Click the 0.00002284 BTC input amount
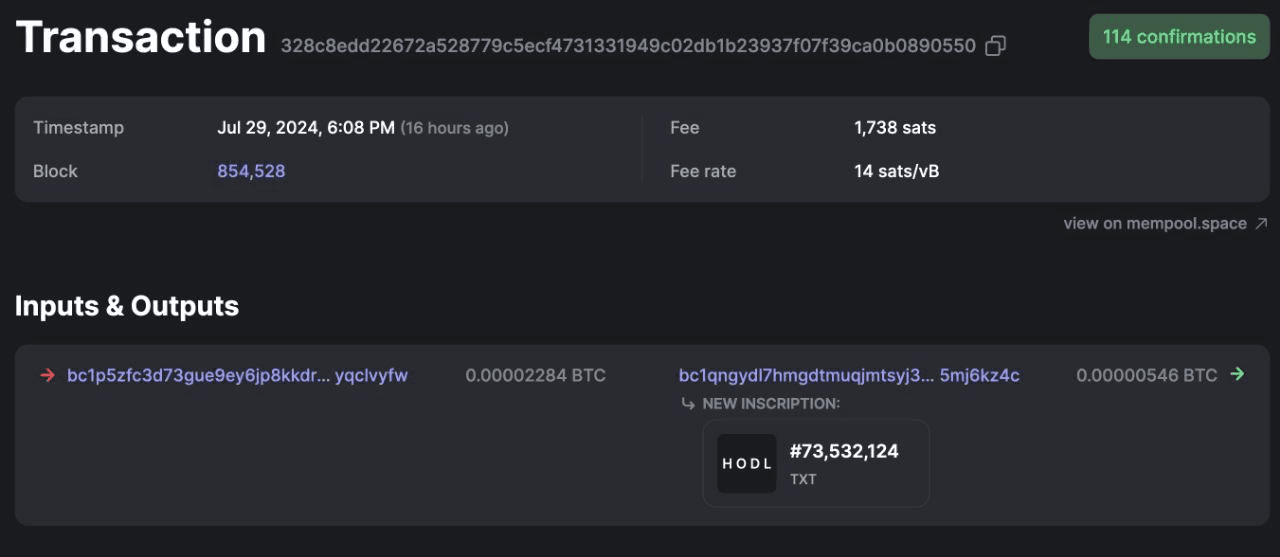Viewport: 1280px width, 557px height. [535, 376]
